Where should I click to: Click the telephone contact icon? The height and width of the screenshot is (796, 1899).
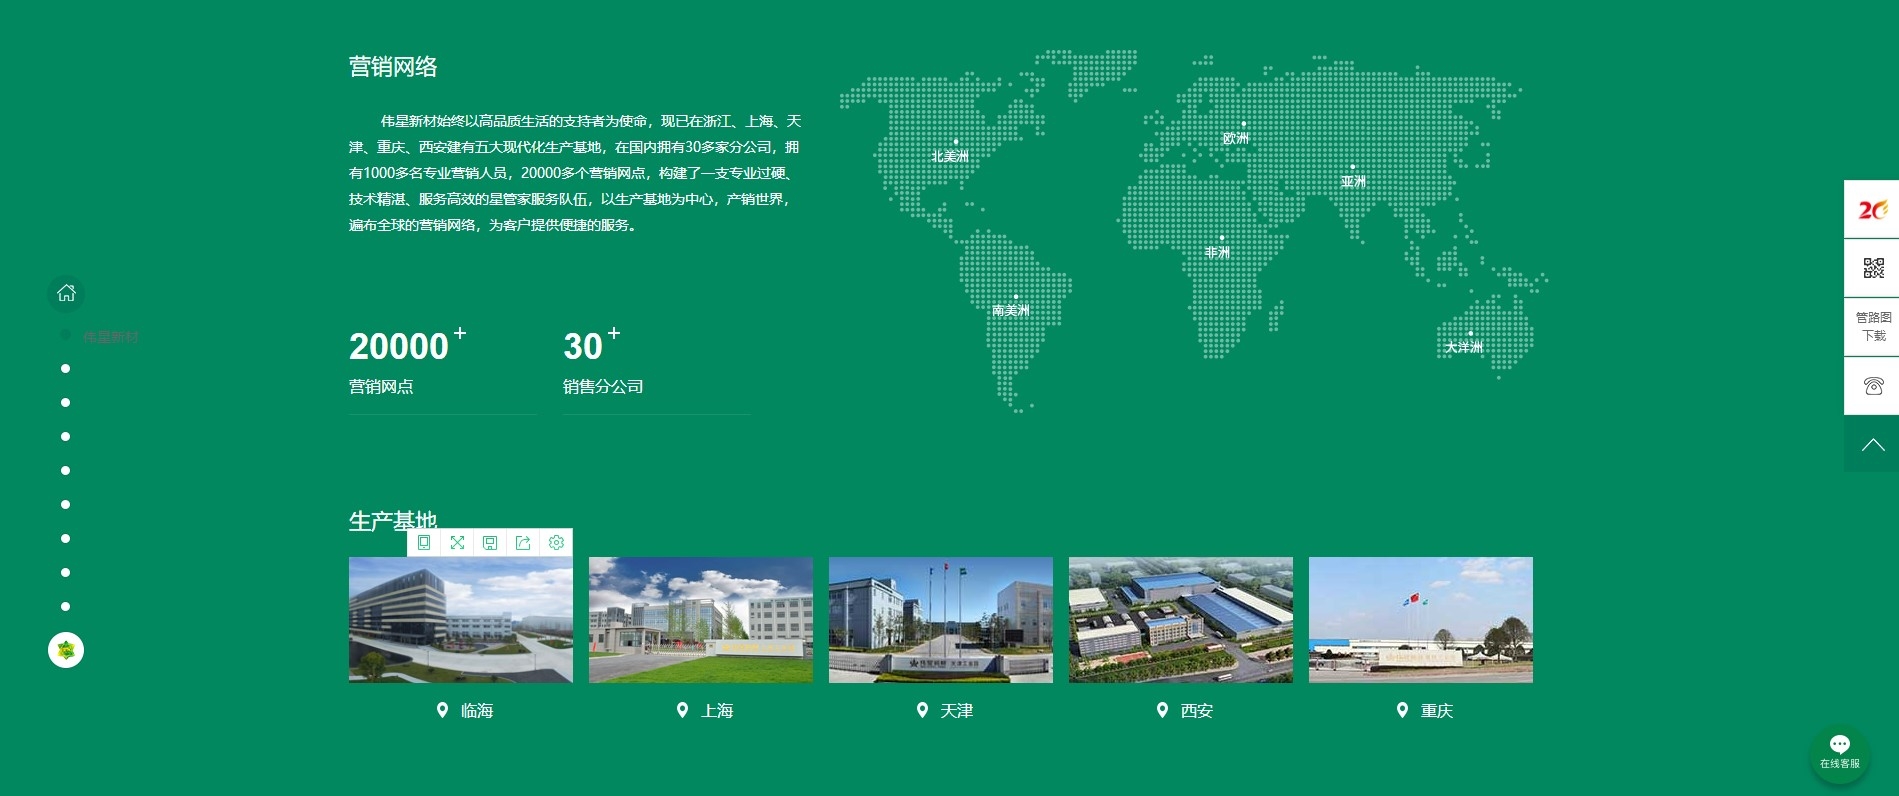[1873, 386]
